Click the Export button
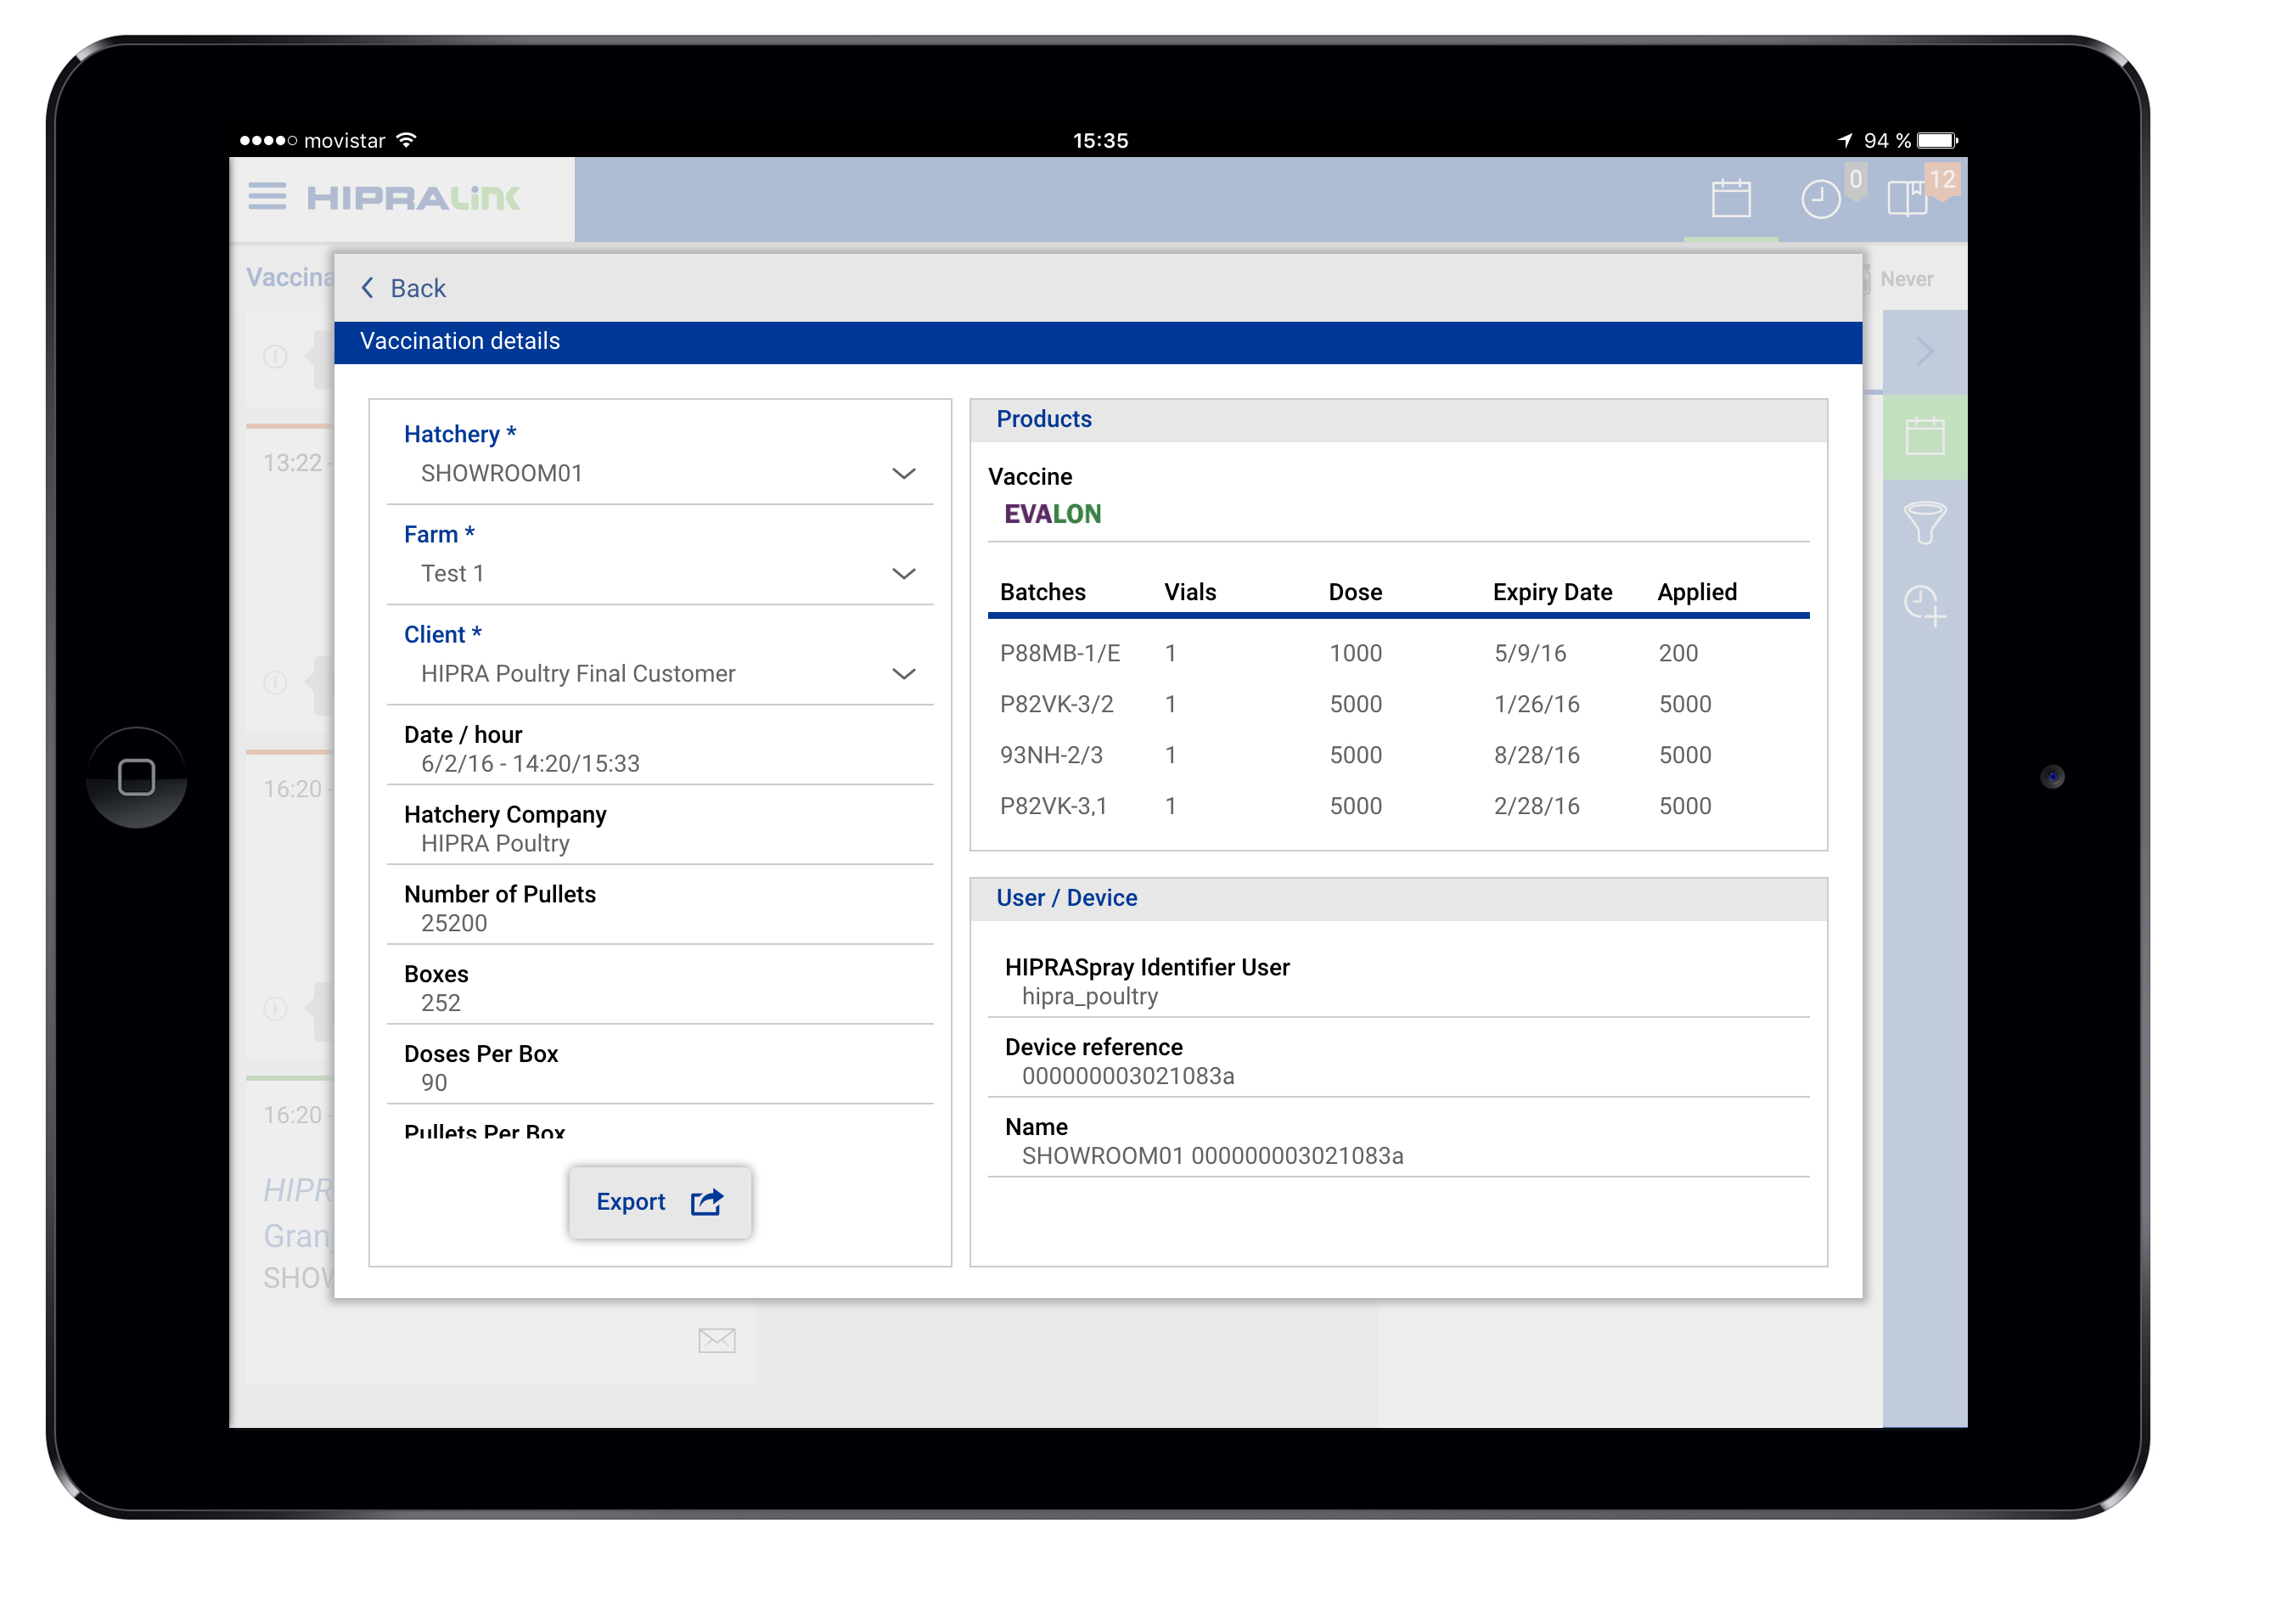The height and width of the screenshot is (1624, 2276). point(659,1201)
